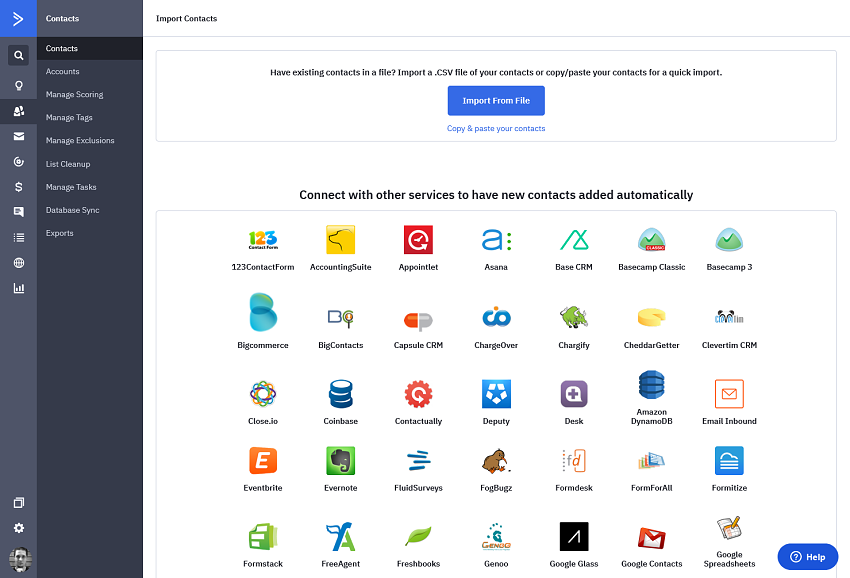The height and width of the screenshot is (578, 850).
Task: Select the CheddarGetter cheese icon
Action: [x=652, y=317]
